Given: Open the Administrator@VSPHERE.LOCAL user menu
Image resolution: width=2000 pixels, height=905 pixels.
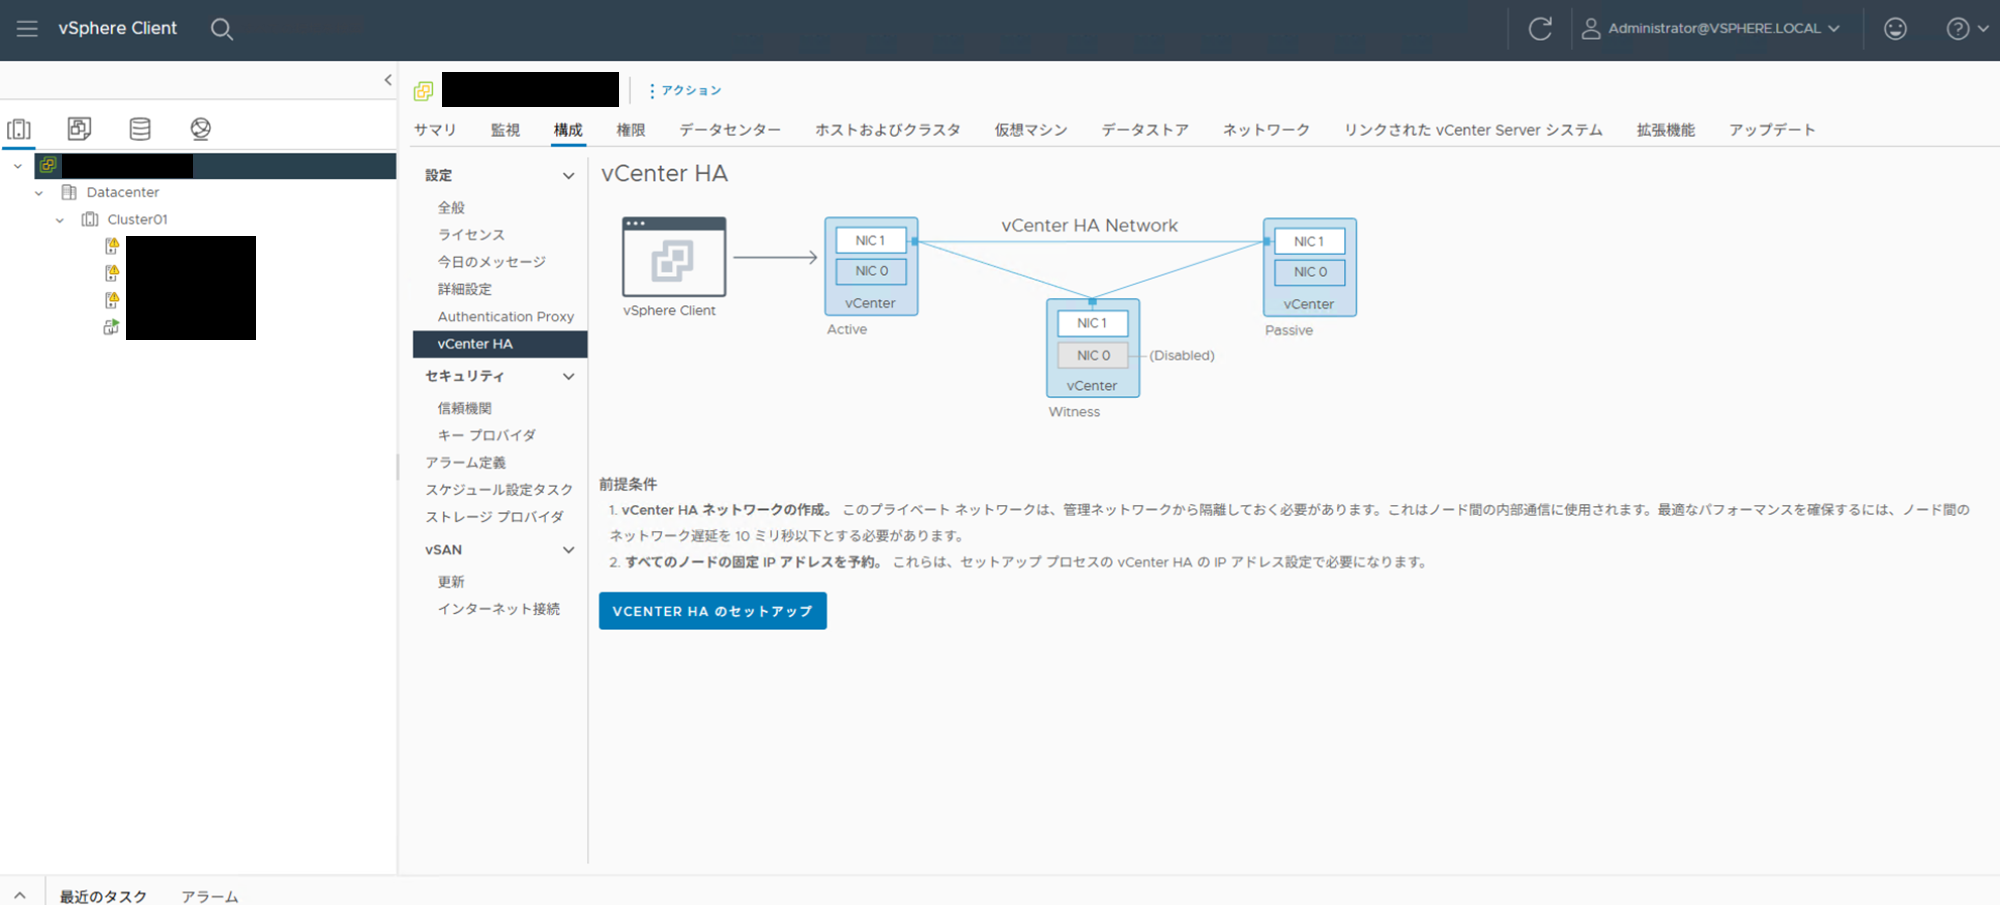Looking at the screenshot, I should [x=1711, y=29].
